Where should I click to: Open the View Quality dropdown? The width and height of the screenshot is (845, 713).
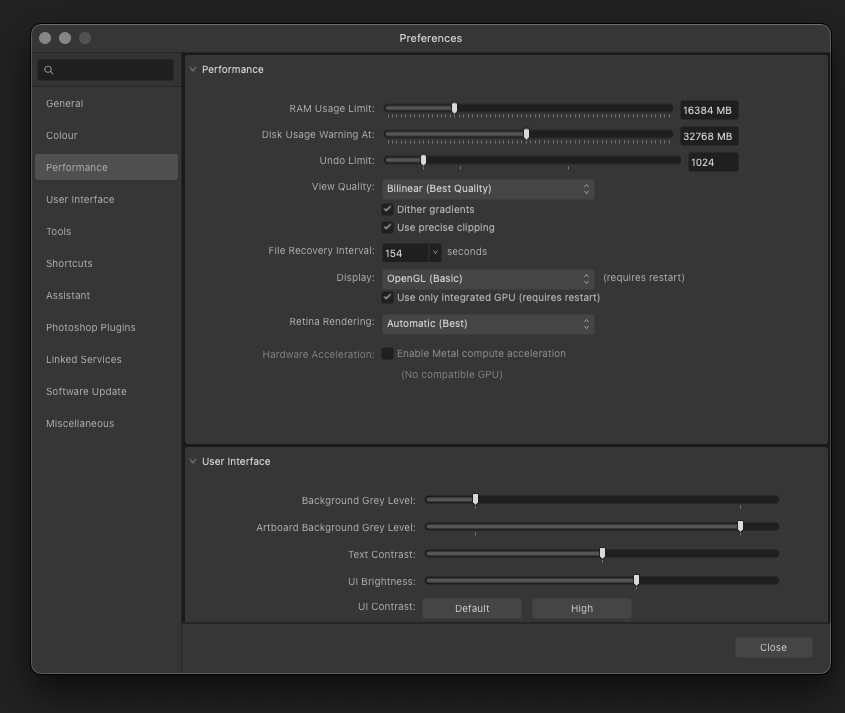pyautogui.click(x=488, y=189)
